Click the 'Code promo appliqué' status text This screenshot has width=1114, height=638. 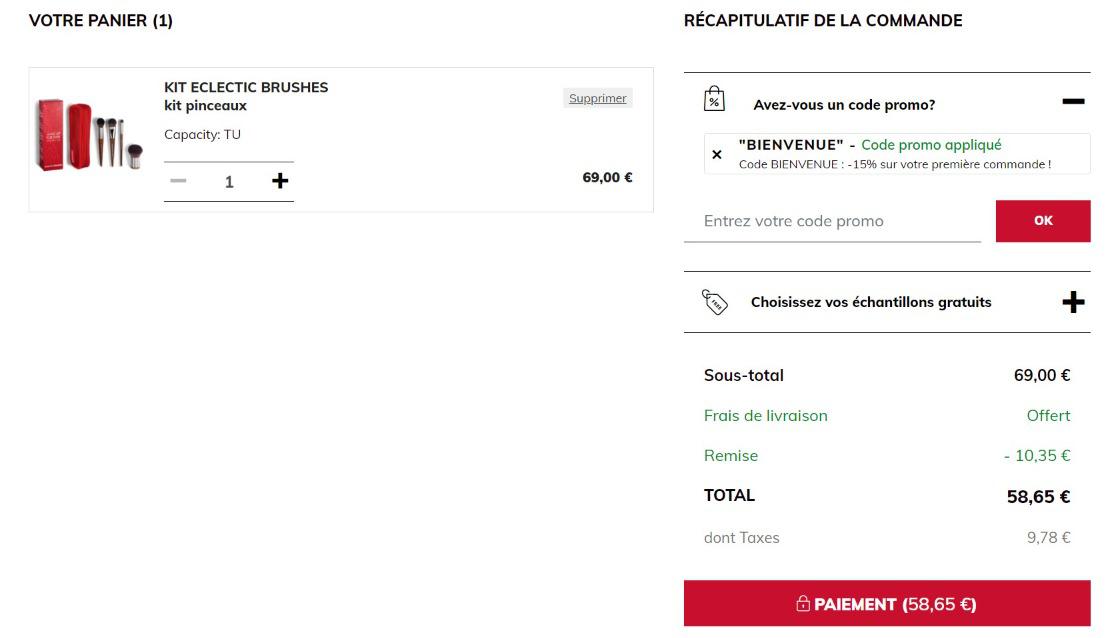click(x=931, y=145)
